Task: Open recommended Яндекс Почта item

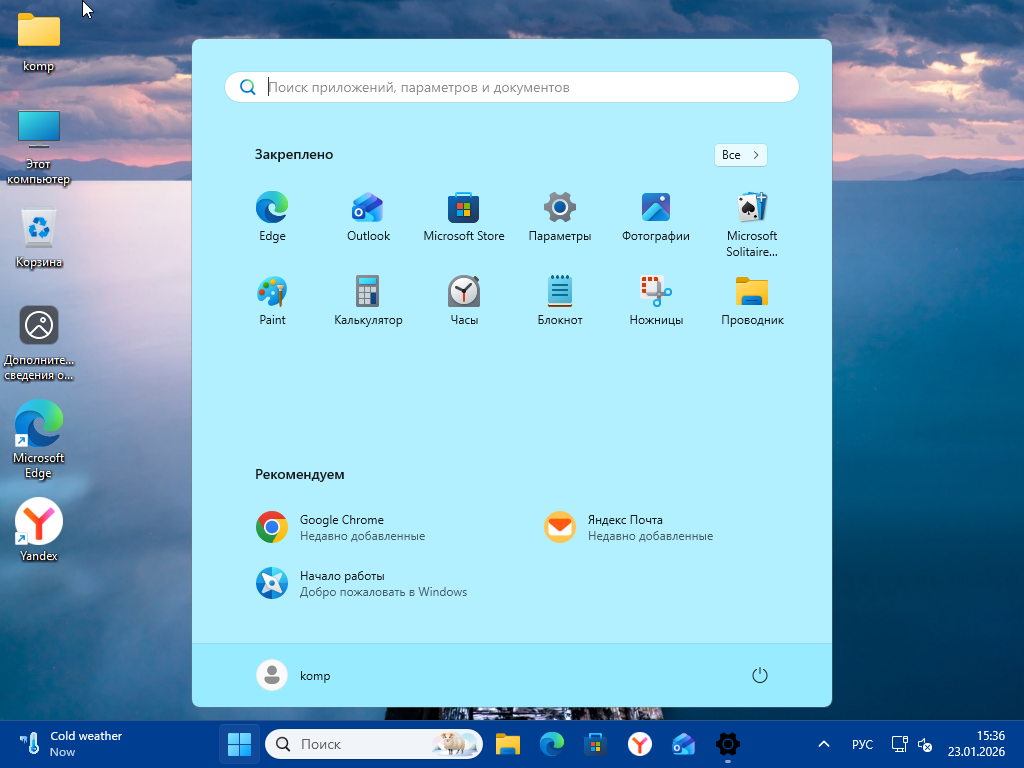Action: click(x=628, y=527)
